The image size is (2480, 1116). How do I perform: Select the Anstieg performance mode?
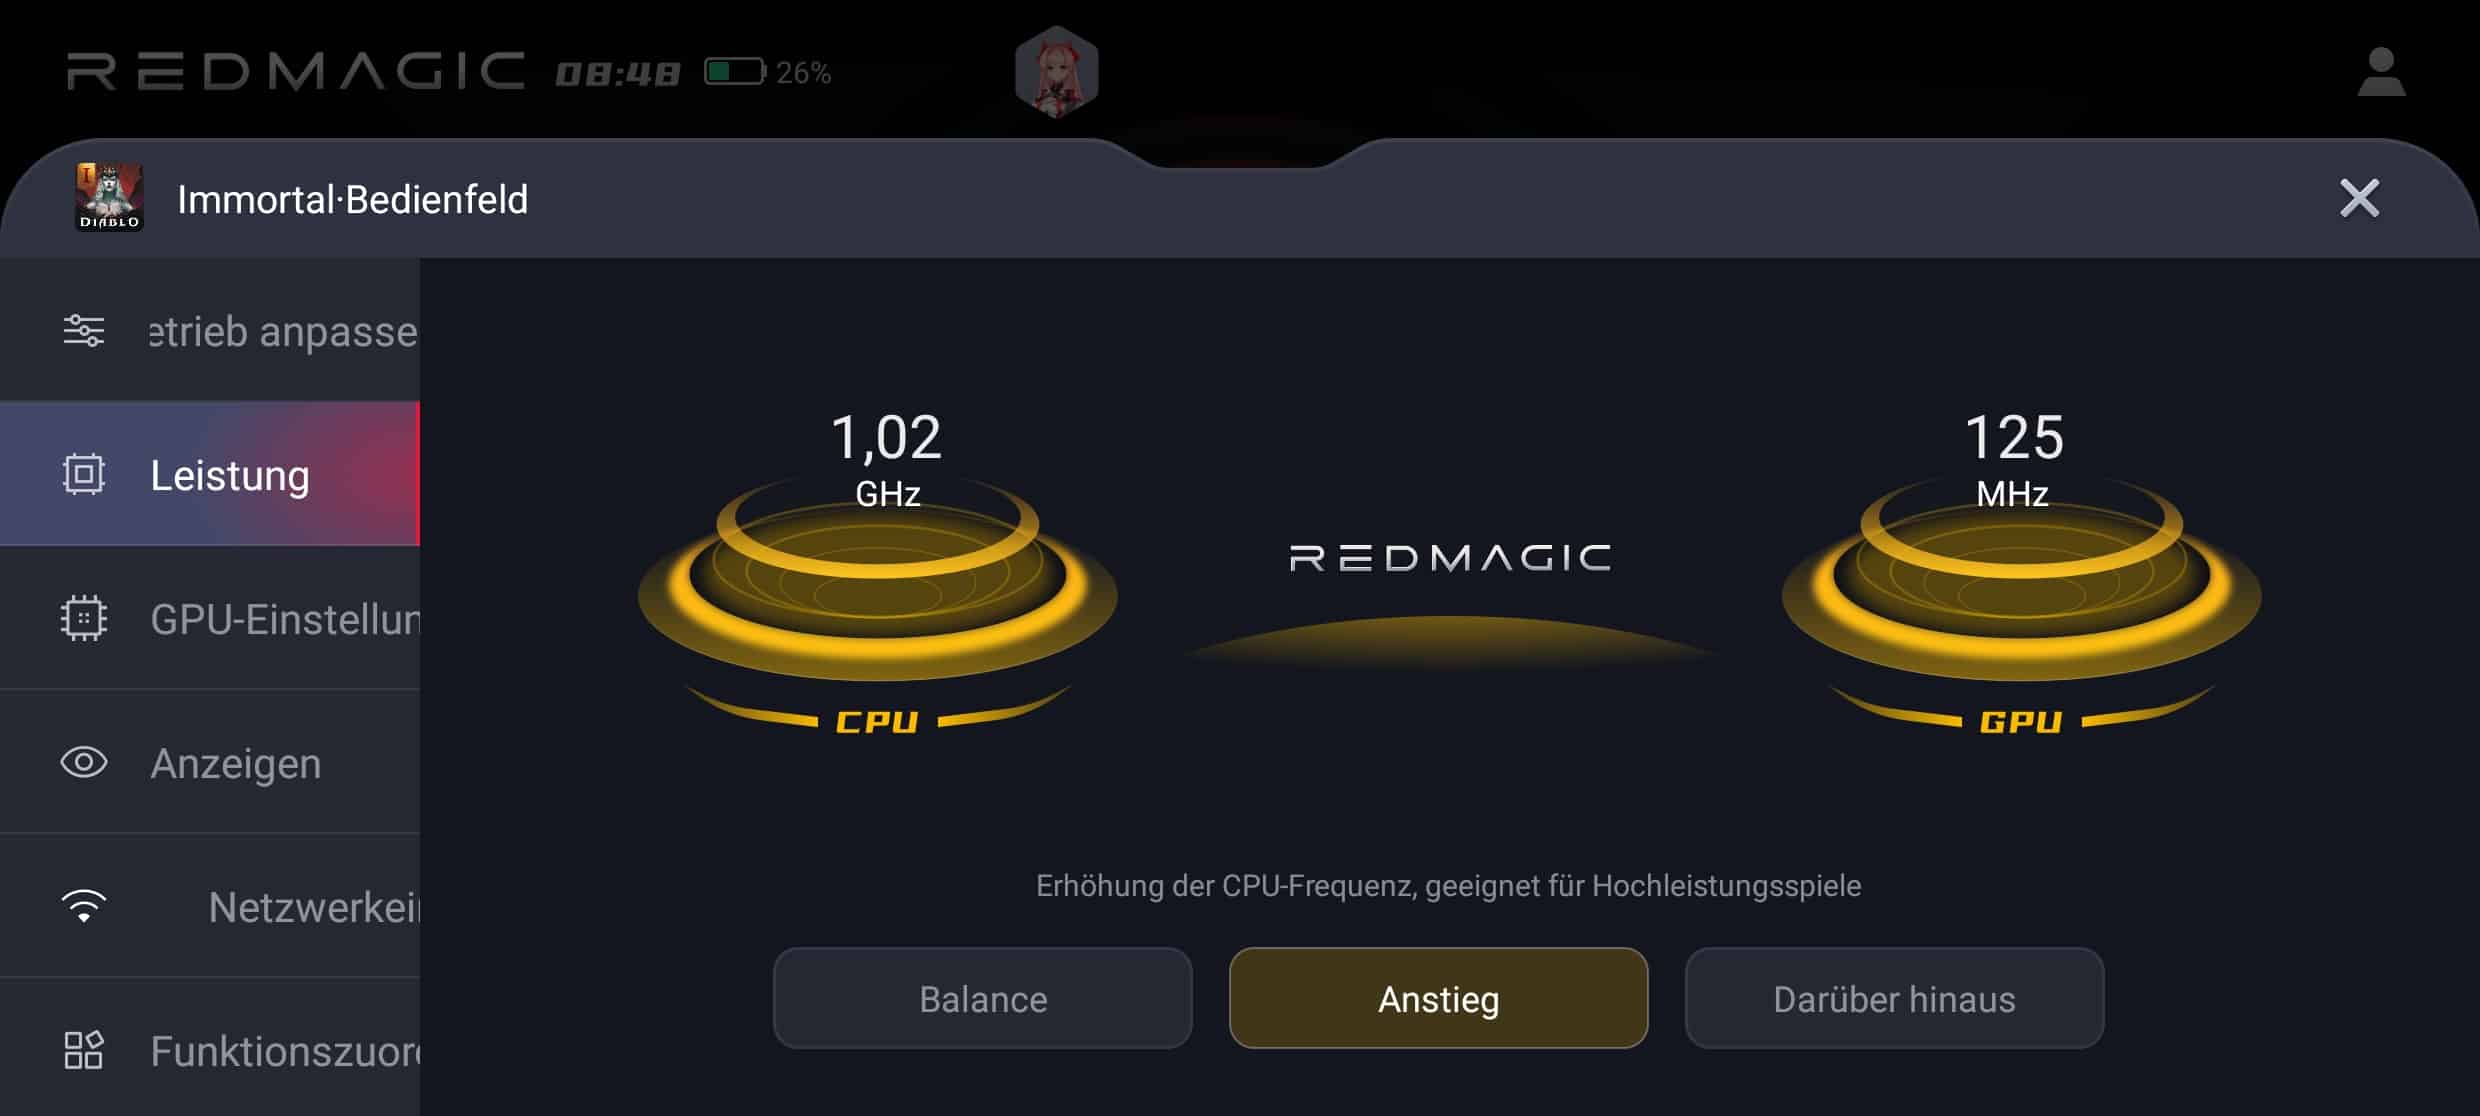click(1438, 998)
